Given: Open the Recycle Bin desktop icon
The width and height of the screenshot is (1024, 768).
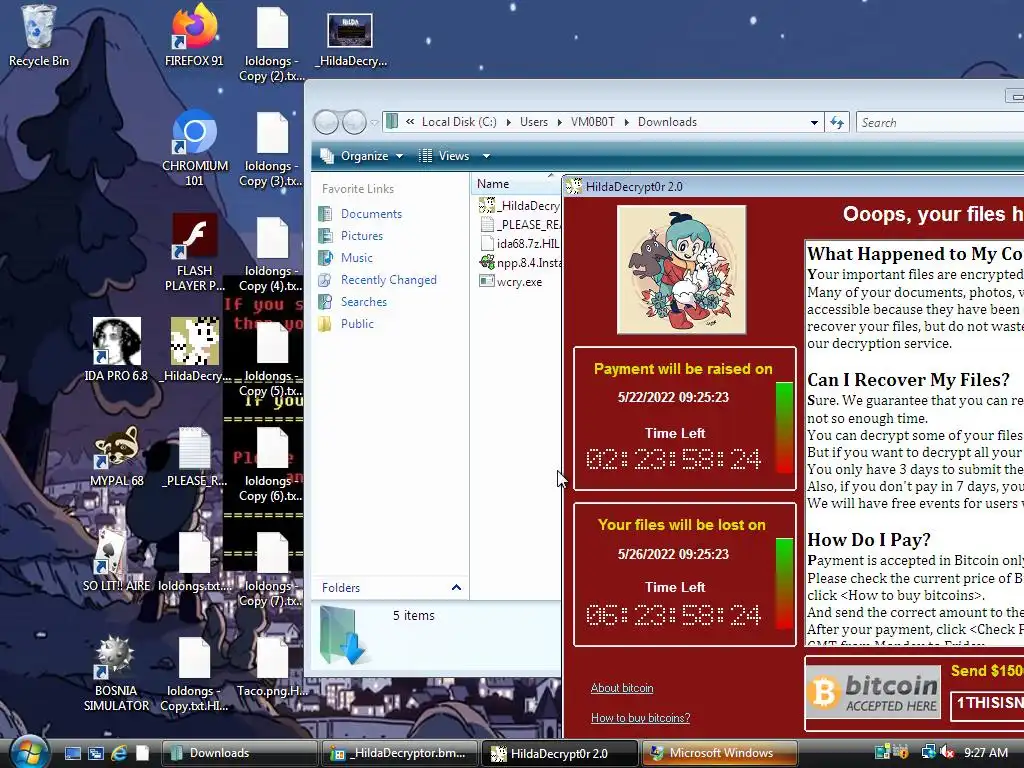Looking at the screenshot, I should click(38, 36).
